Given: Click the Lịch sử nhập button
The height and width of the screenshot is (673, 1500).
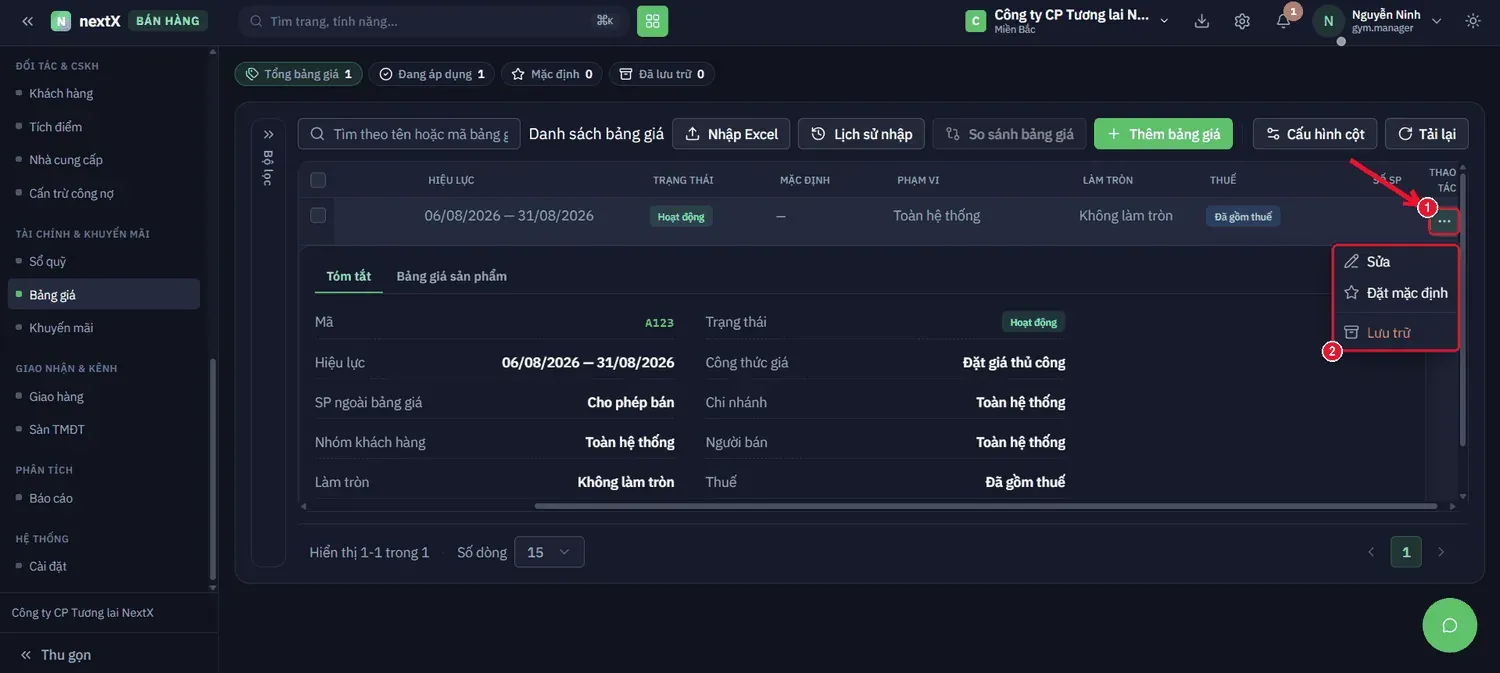Looking at the screenshot, I should click(x=861, y=134).
